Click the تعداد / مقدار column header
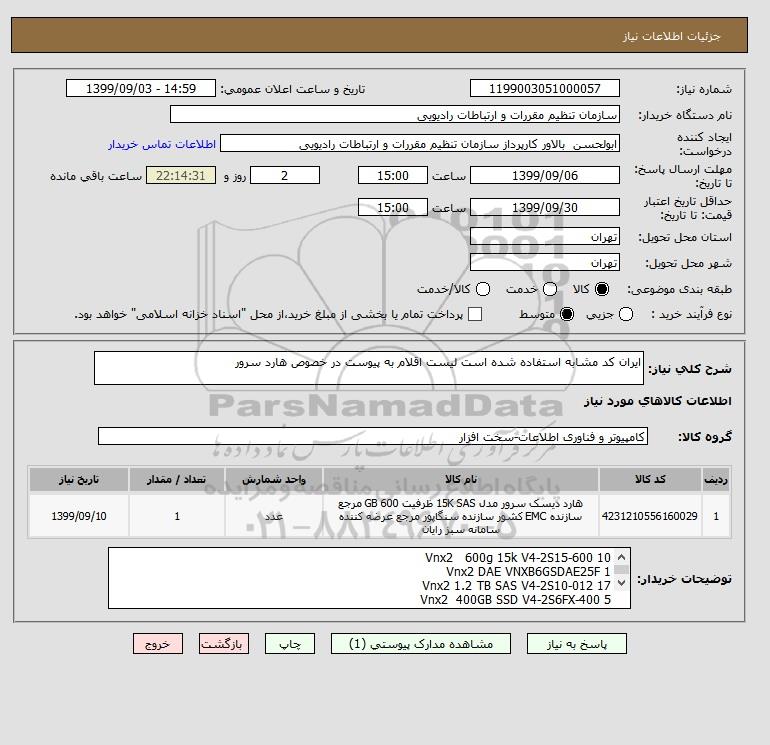 click(x=177, y=479)
